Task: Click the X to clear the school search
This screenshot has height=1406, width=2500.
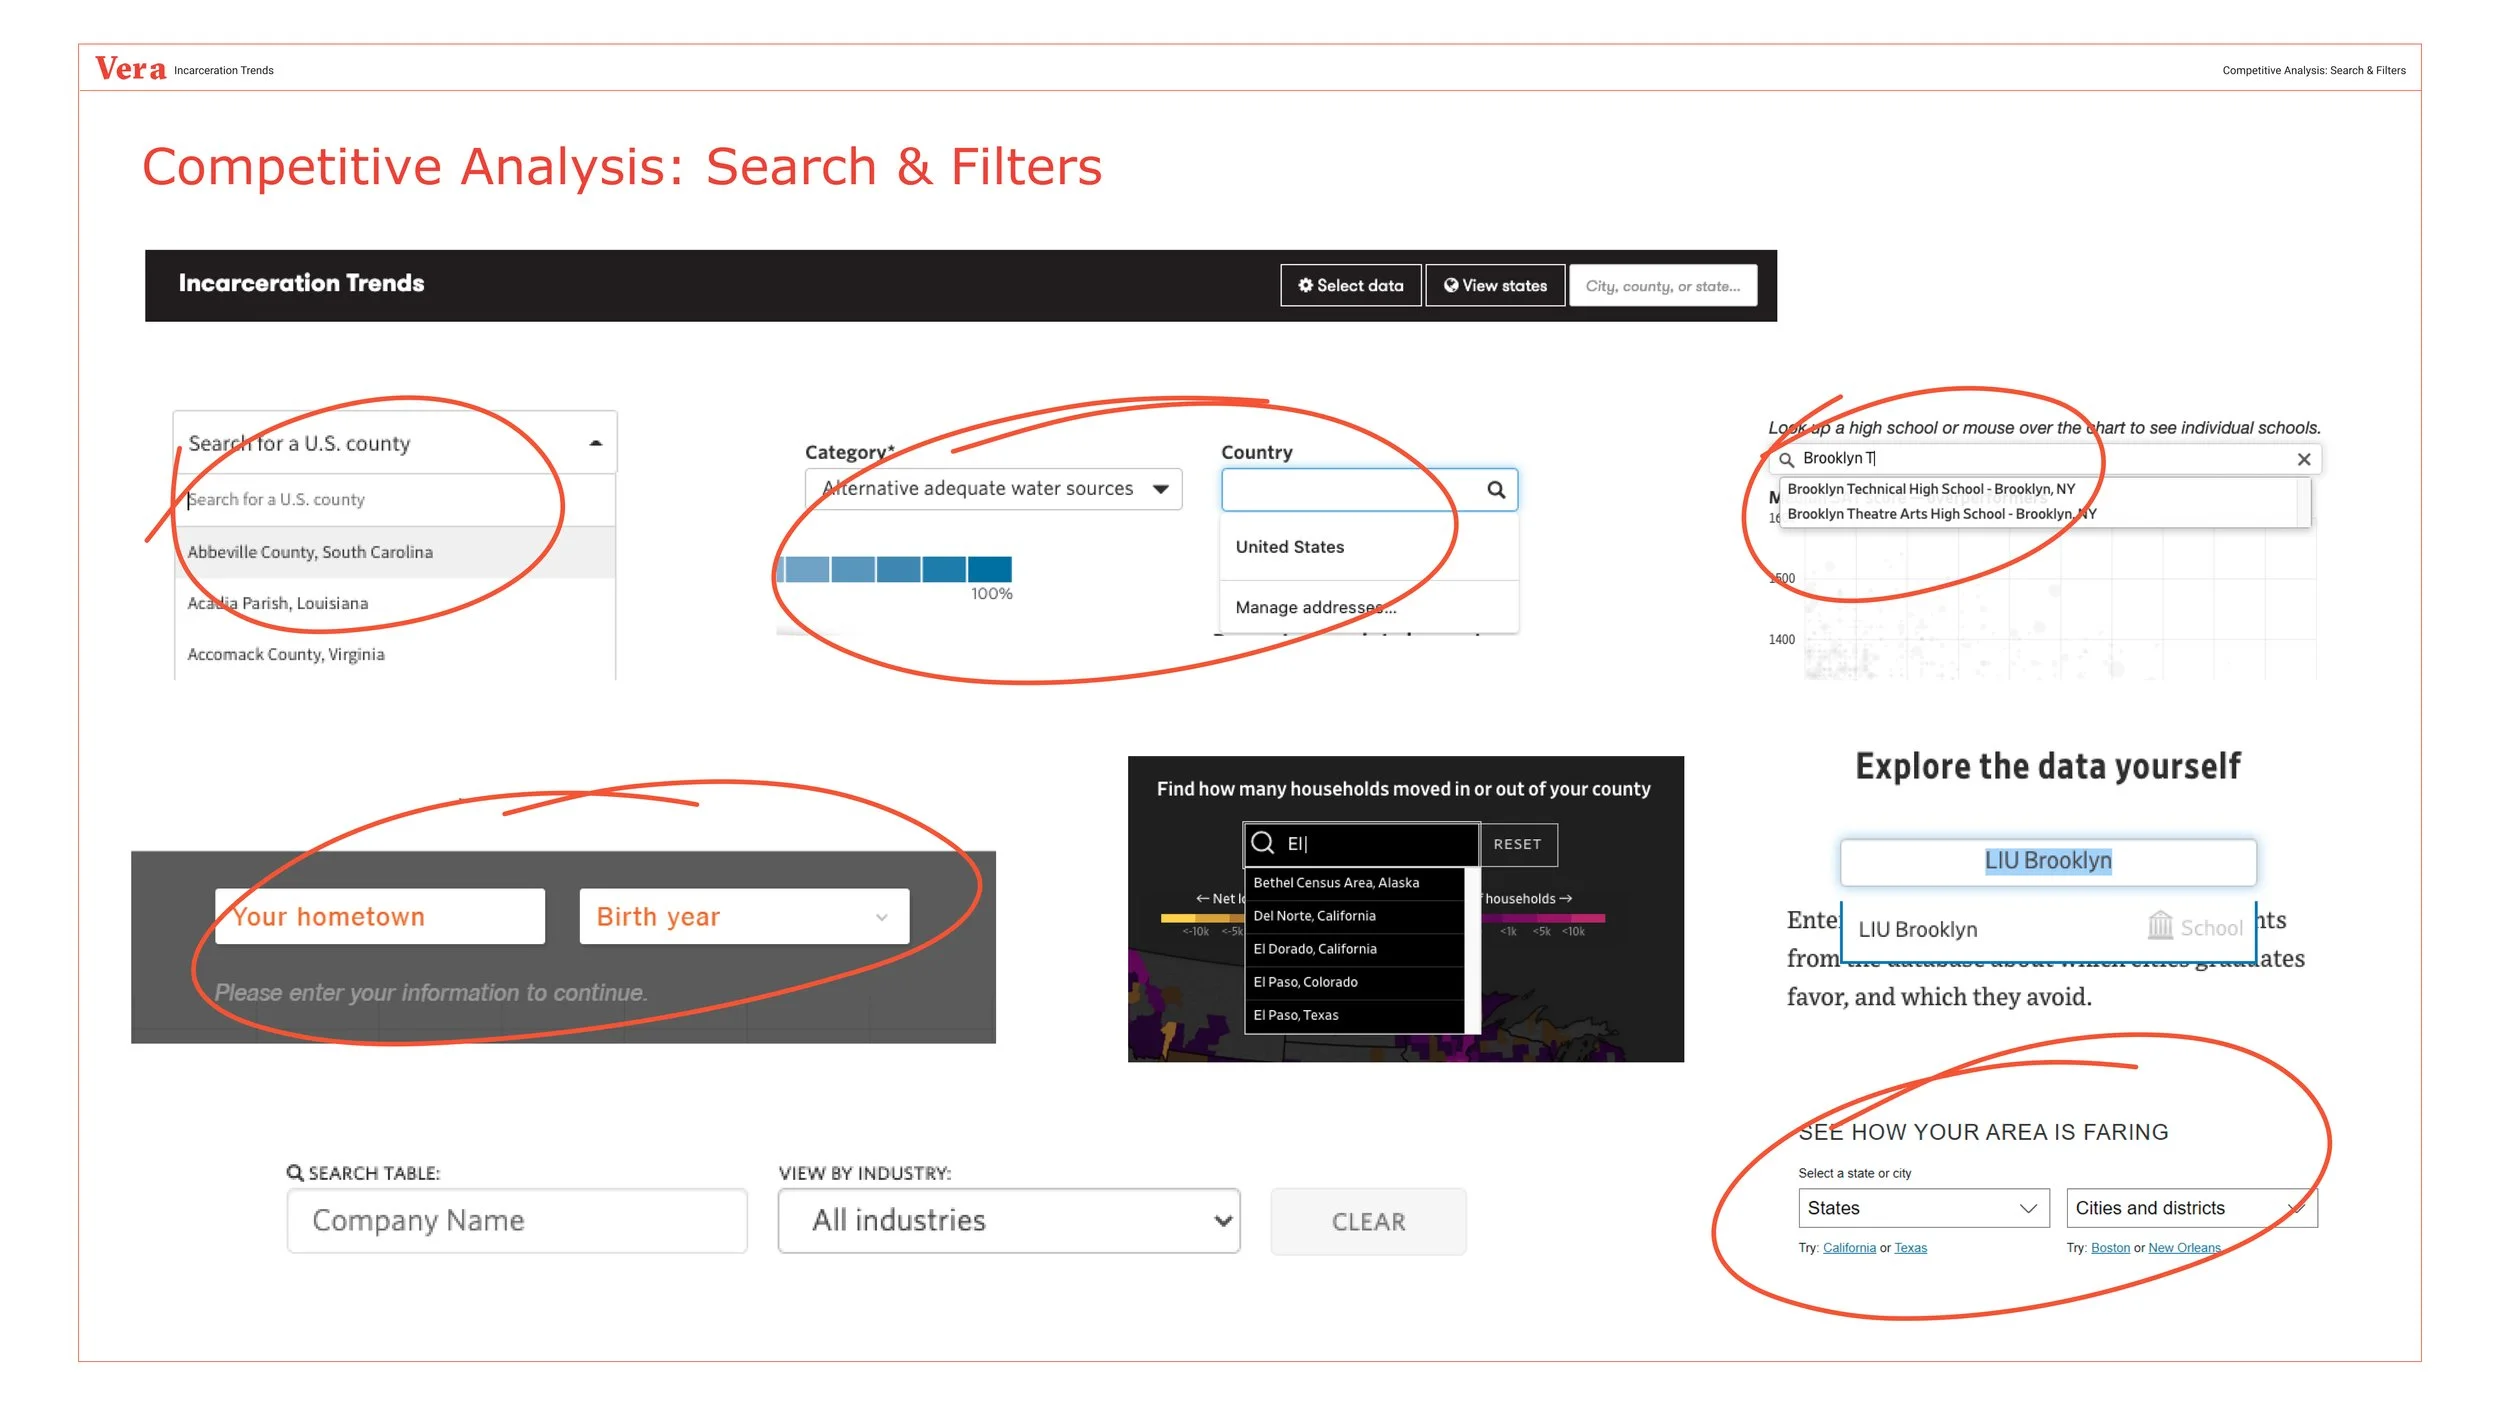Action: pyautogui.click(x=2303, y=459)
